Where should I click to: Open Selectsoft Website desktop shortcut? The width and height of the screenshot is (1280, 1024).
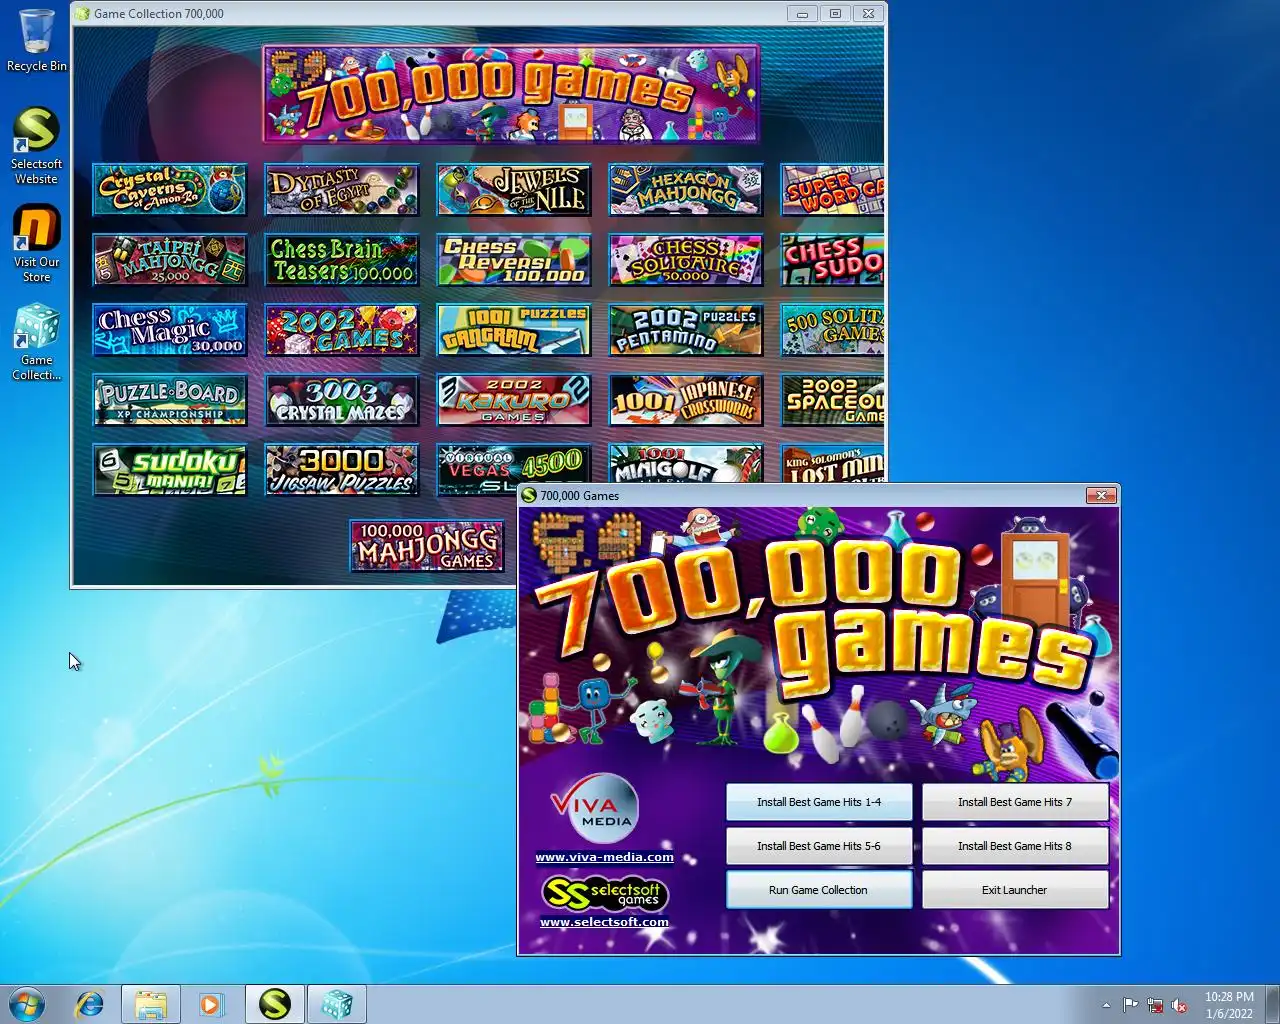click(36, 146)
